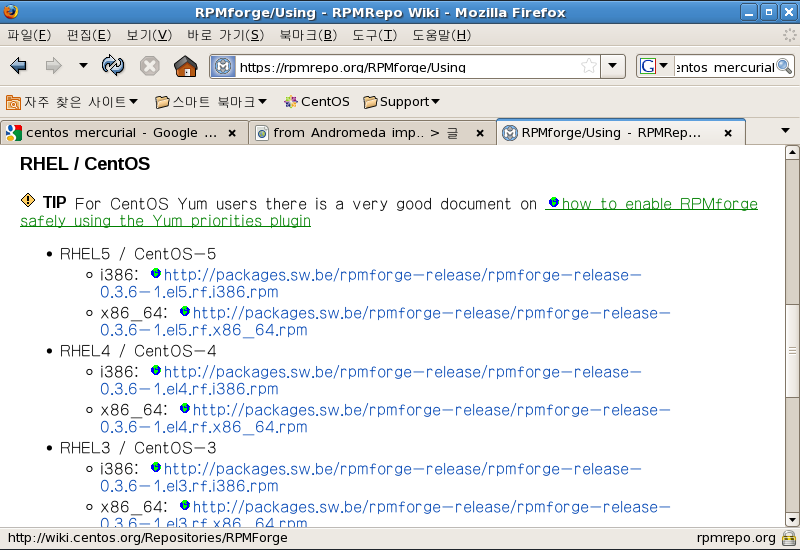The height and width of the screenshot is (550, 800).
Task: Close the 'centos mercurial - Google' tab
Action: (232, 133)
